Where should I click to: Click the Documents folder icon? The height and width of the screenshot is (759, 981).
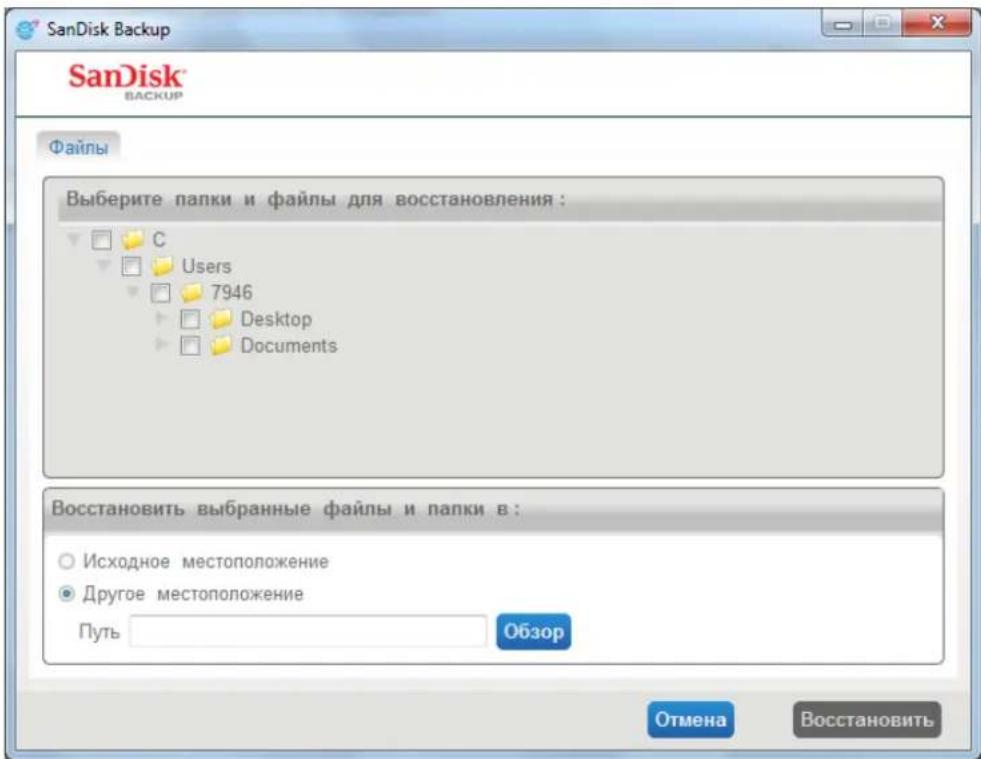[221, 345]
